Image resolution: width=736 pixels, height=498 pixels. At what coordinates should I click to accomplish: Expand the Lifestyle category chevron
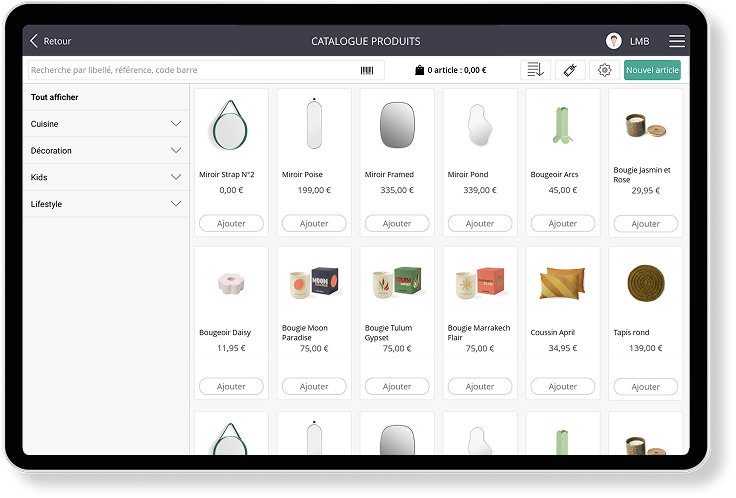coord(176,204)
